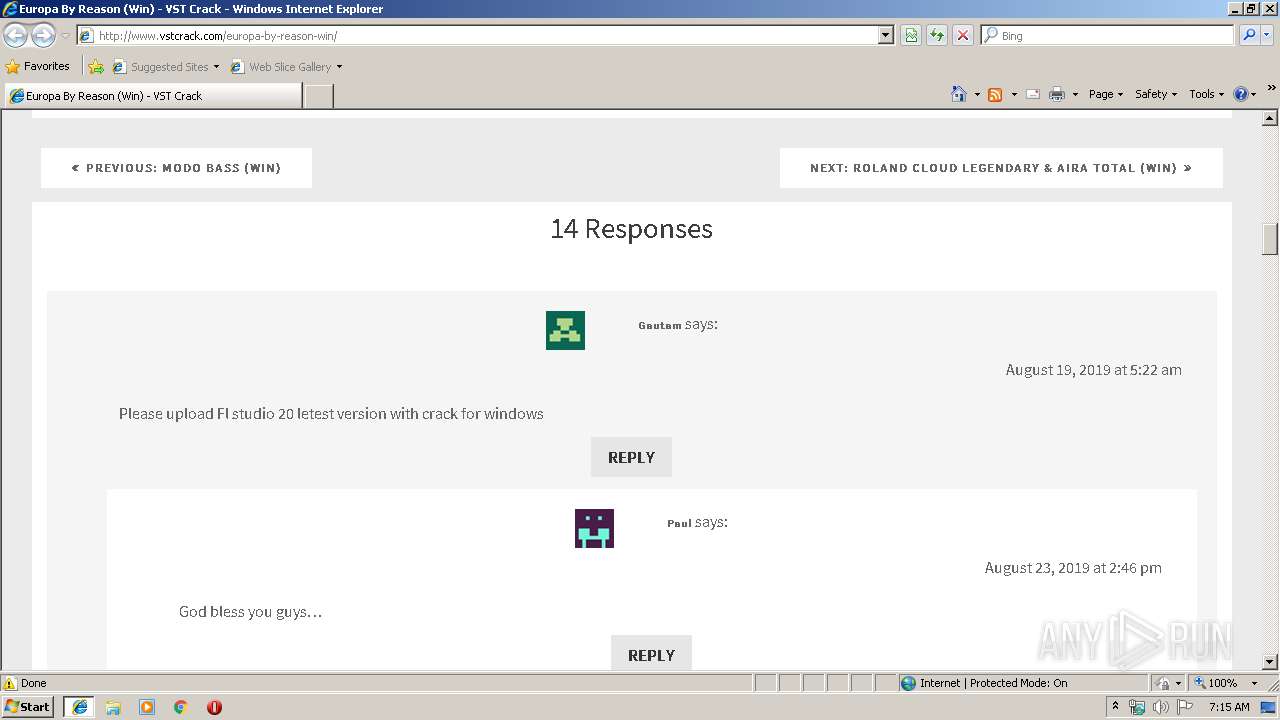Image resolution: width=1280 pixels, height=720 pixels.
Task: Open the Favorites star button
Action: click(x=38, y=66)
